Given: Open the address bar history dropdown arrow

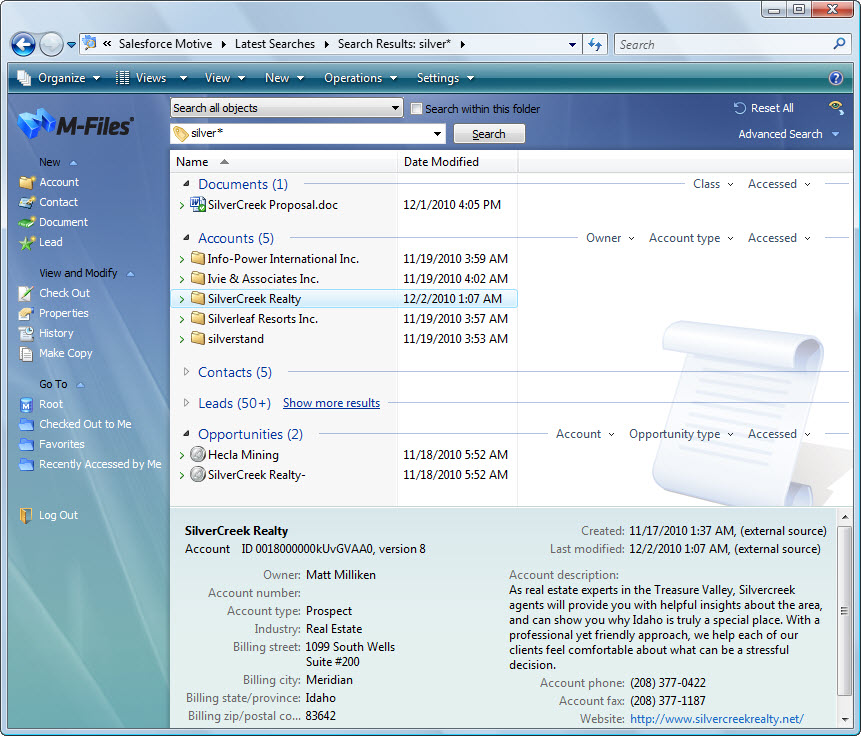Looking at the screenshot, I should tap(572, 44).
